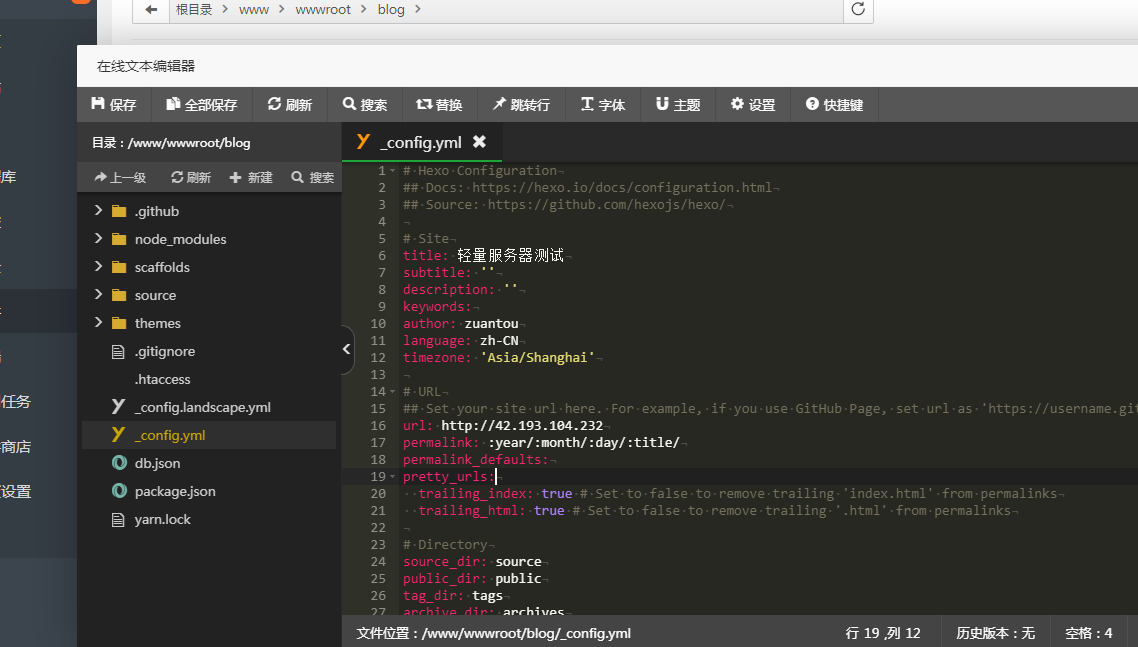Click the scaffolds folder icon

click(119, 267)
